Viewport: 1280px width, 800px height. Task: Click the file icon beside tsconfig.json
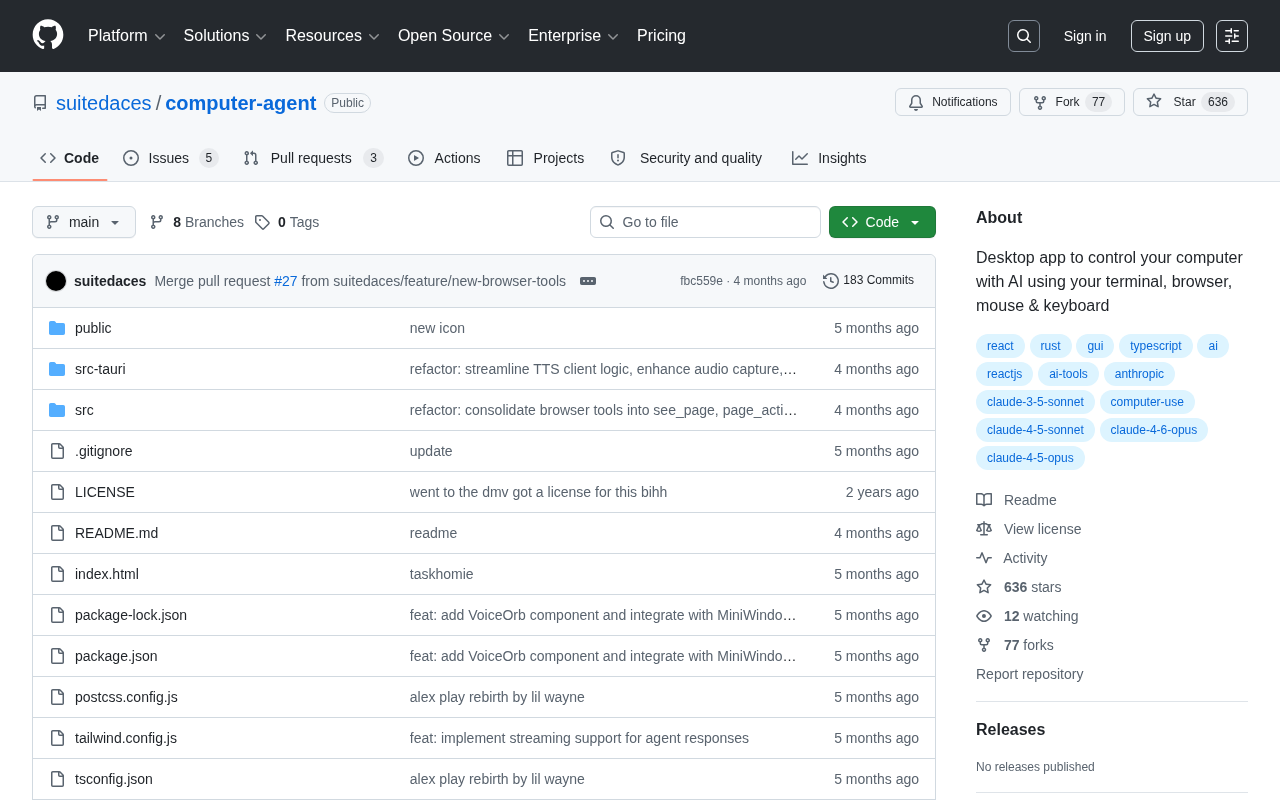pos(57,779)
